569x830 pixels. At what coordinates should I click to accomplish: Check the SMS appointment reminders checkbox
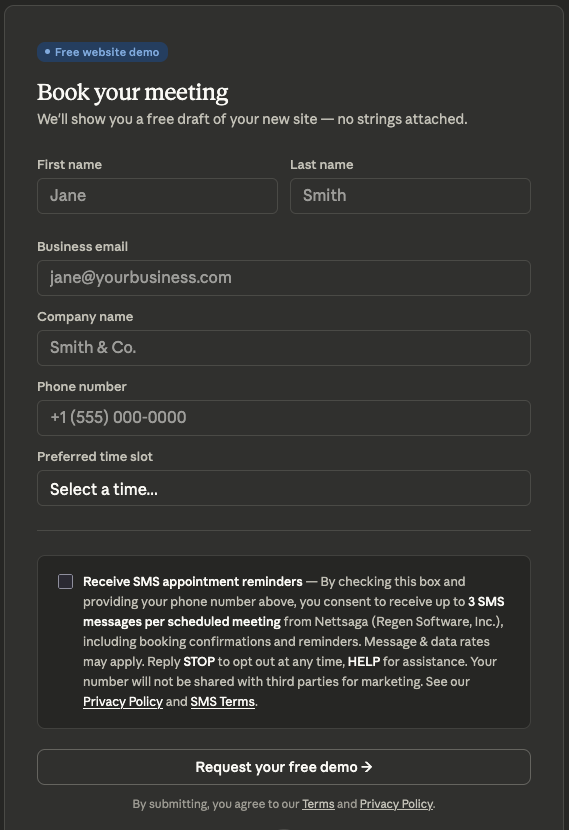click(65, 581)
